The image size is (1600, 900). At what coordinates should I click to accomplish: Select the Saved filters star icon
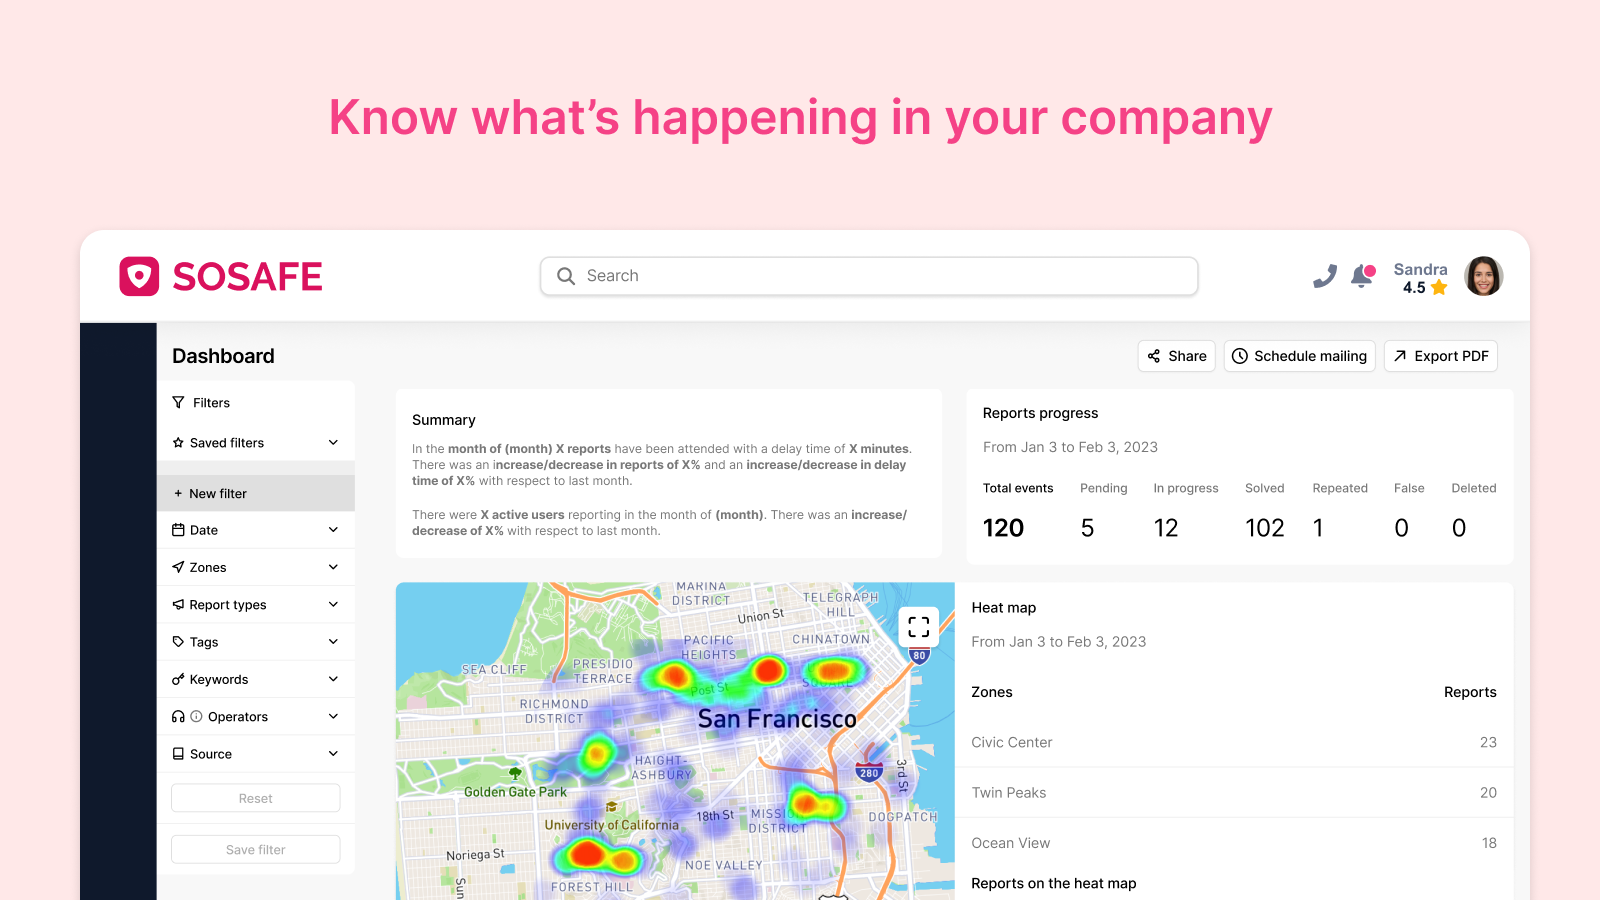click(178, 442)
